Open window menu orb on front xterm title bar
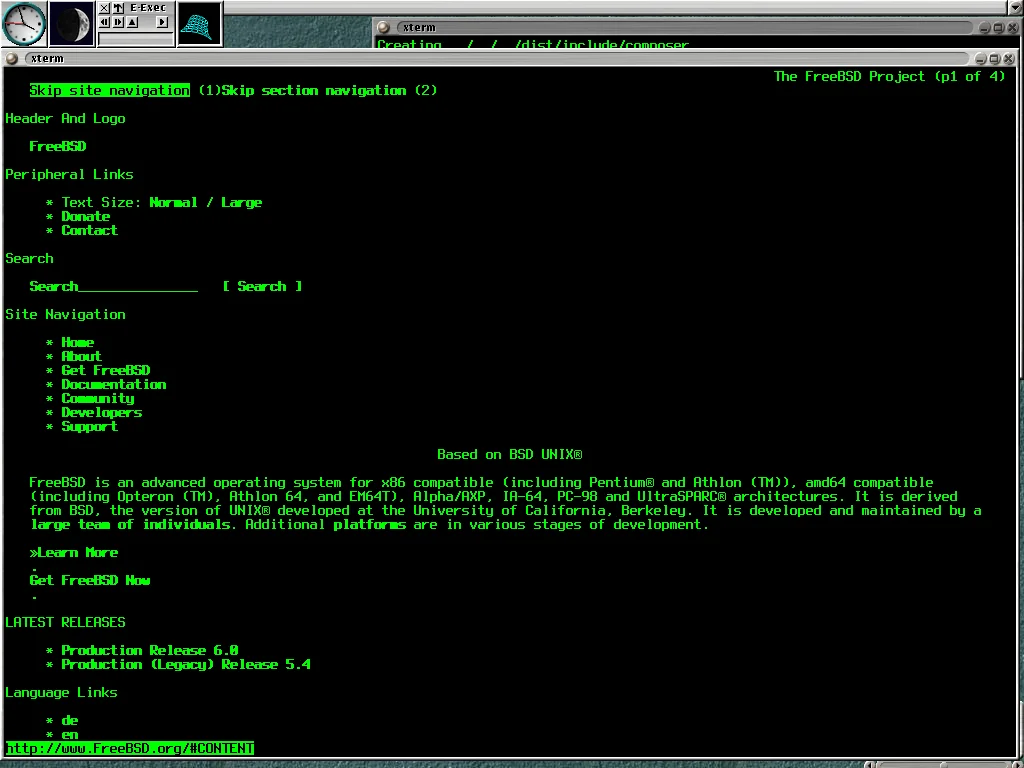The width and height of the screenshot is (1024, 768). coord(13,59)
